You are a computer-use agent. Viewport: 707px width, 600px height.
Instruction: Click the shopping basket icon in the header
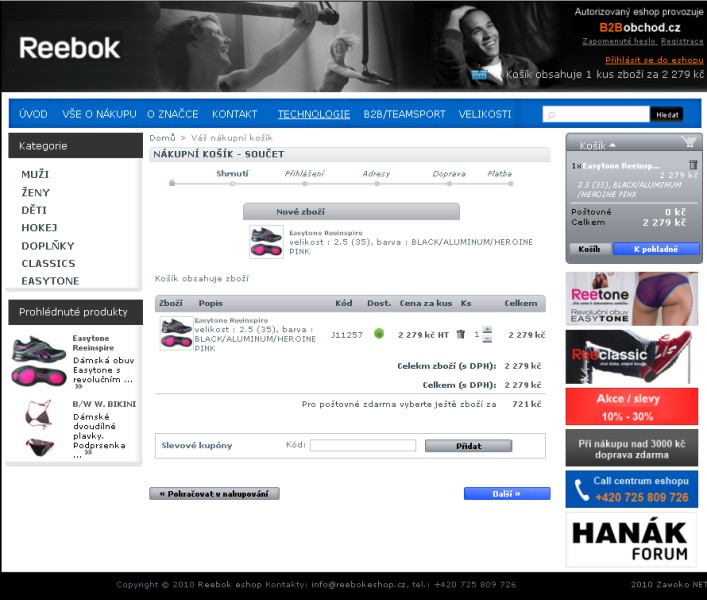click(480, 73)
